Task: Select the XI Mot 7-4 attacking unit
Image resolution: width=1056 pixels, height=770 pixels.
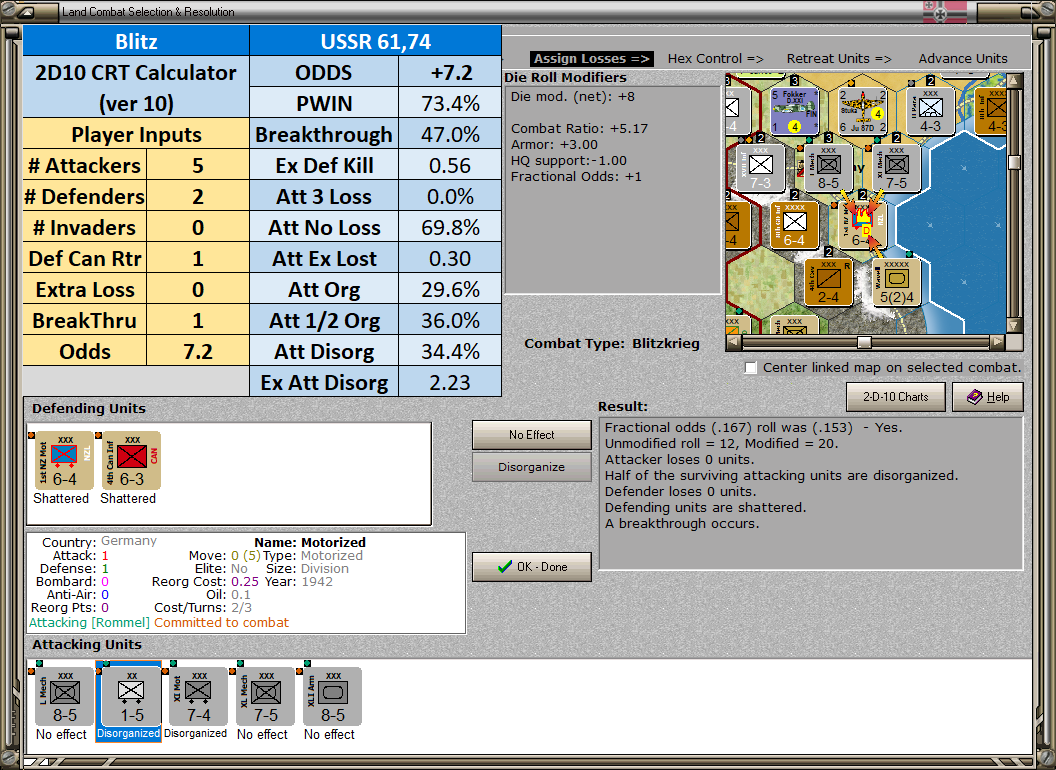Action: [199, 696]
